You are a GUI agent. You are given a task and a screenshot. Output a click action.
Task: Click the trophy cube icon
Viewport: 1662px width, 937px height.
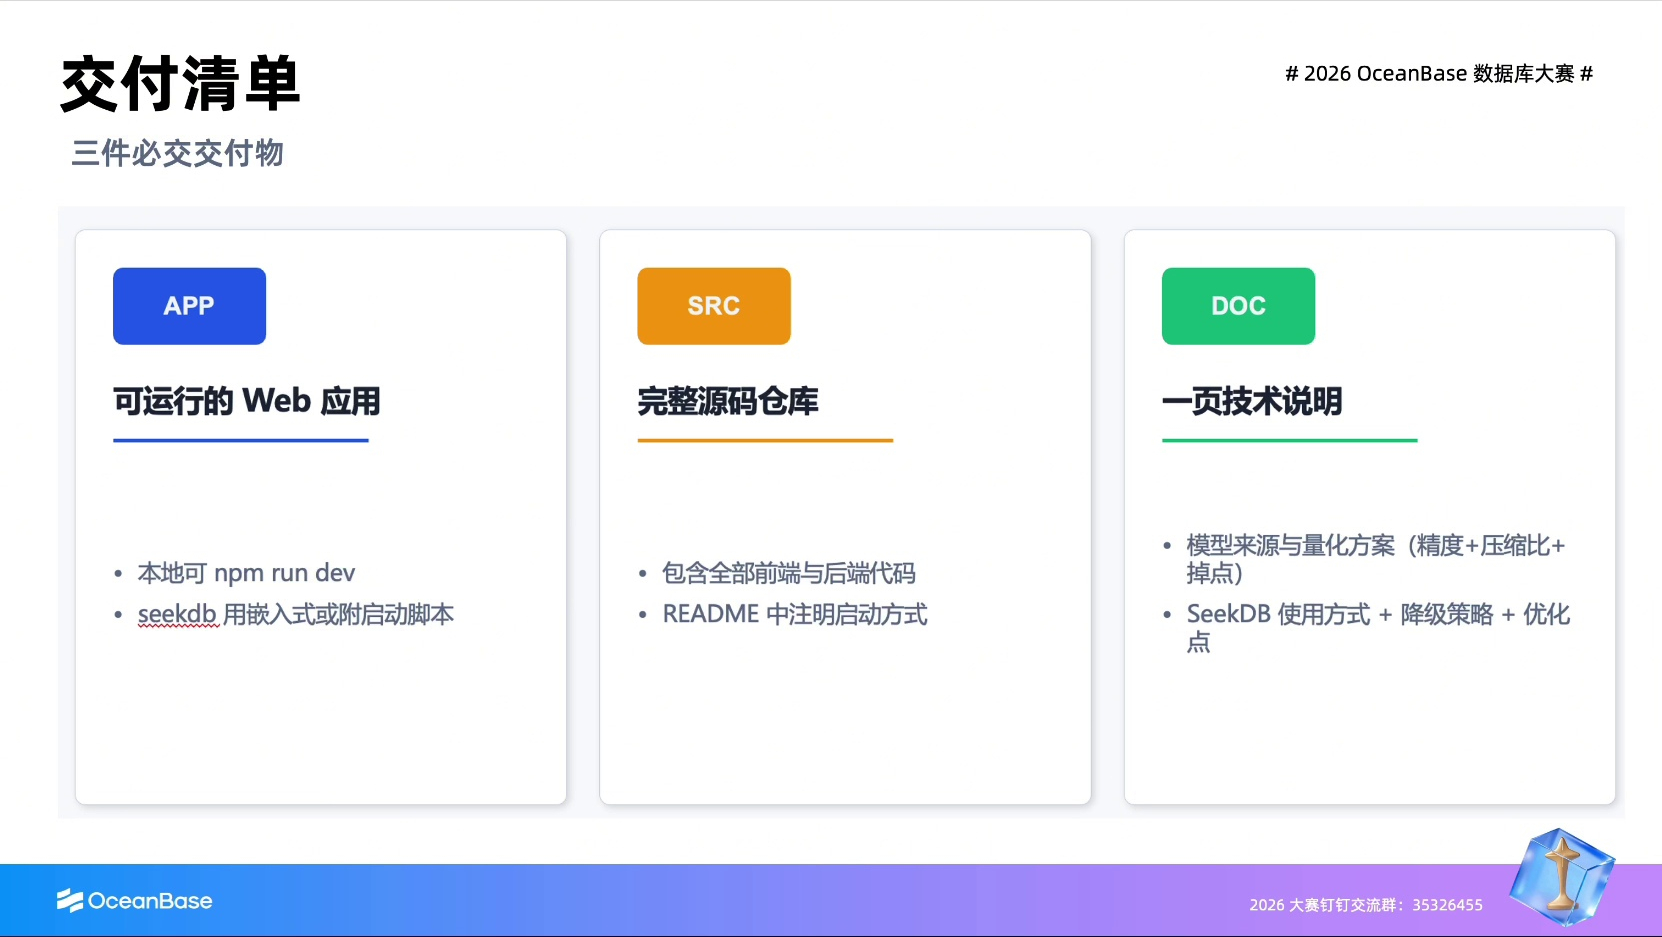(x=1561, y=876)
